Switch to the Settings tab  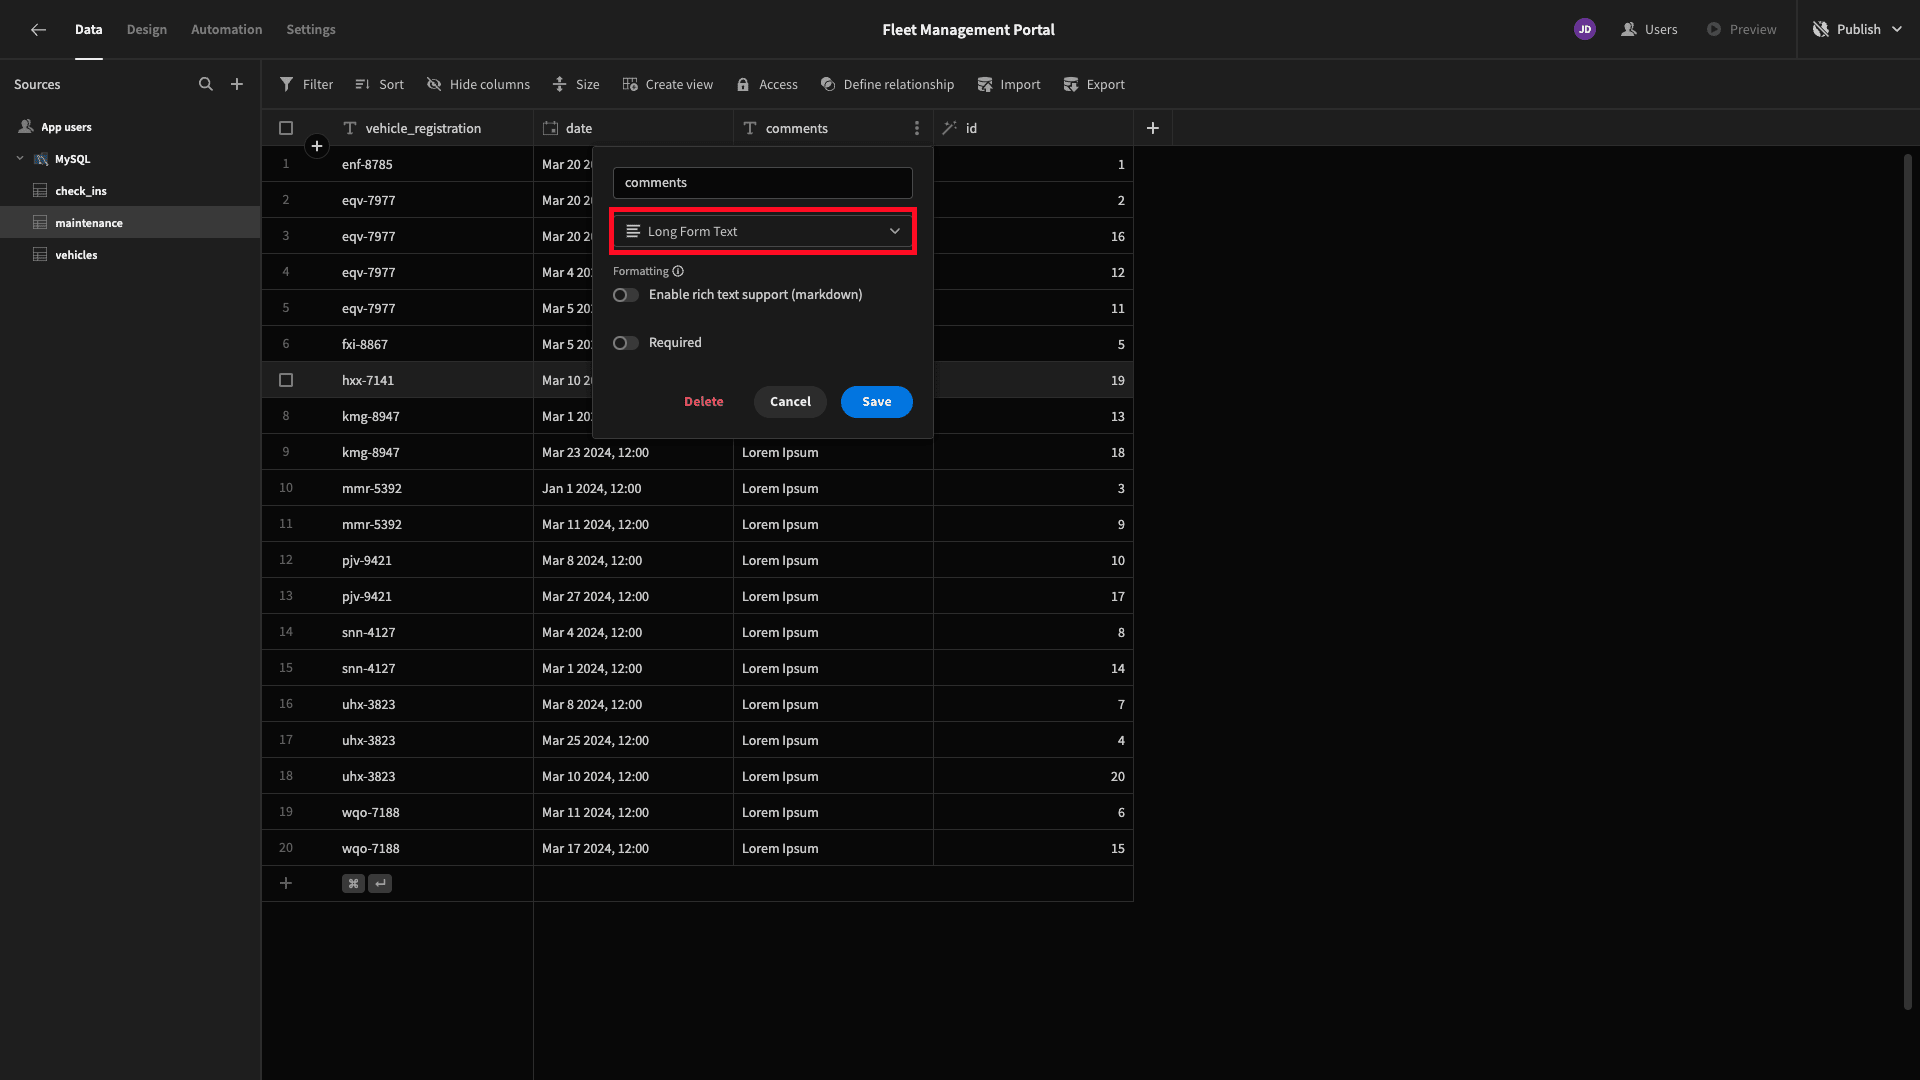click(311, 29)
